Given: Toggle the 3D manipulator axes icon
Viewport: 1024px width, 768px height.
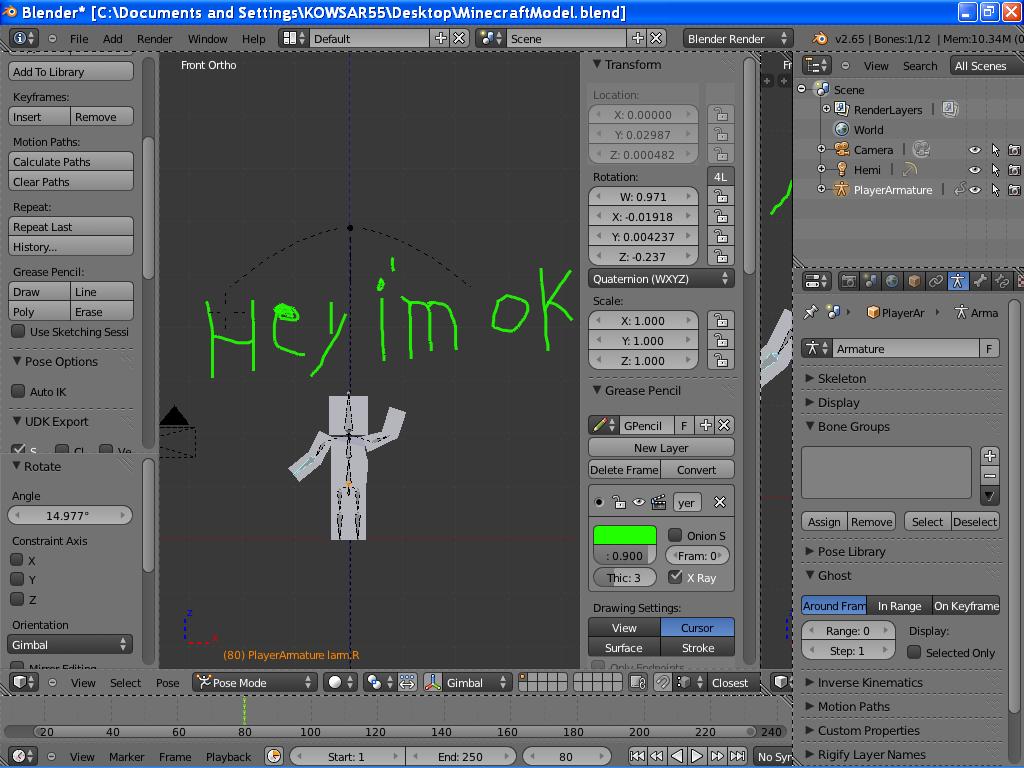Looking at the screenshot, I should click(432, 682).
